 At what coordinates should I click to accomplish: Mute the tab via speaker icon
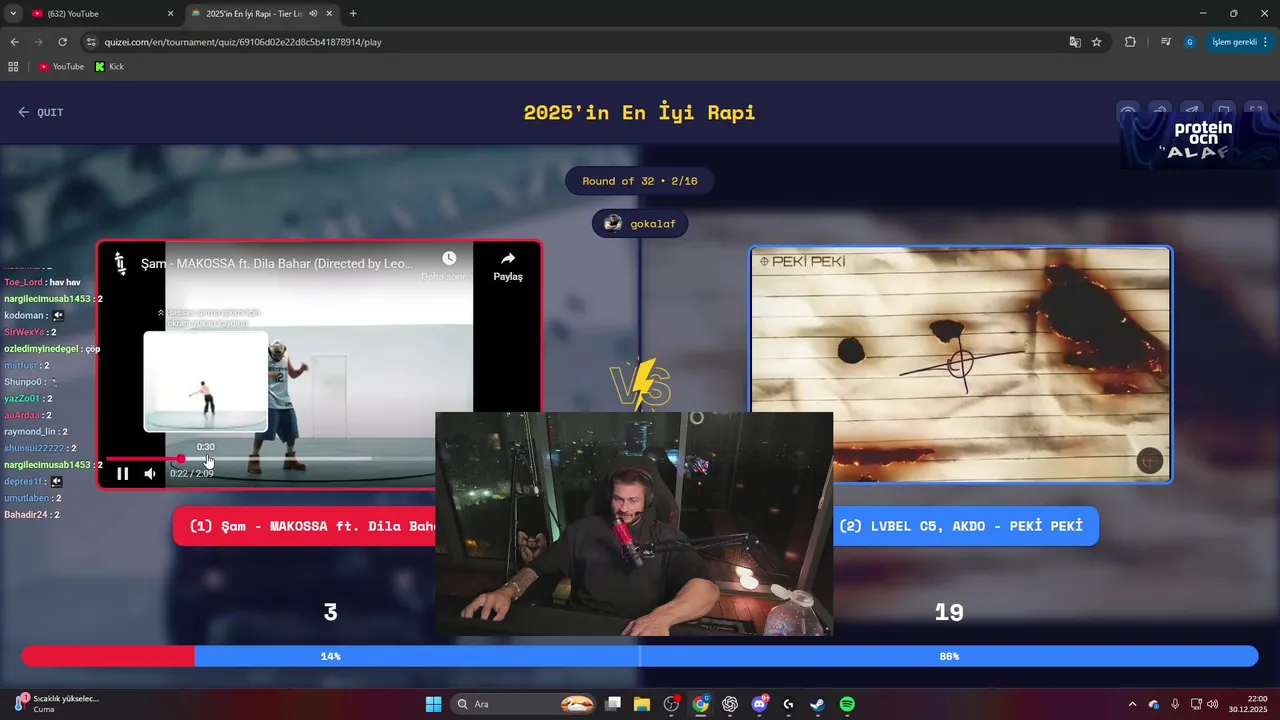313,14
